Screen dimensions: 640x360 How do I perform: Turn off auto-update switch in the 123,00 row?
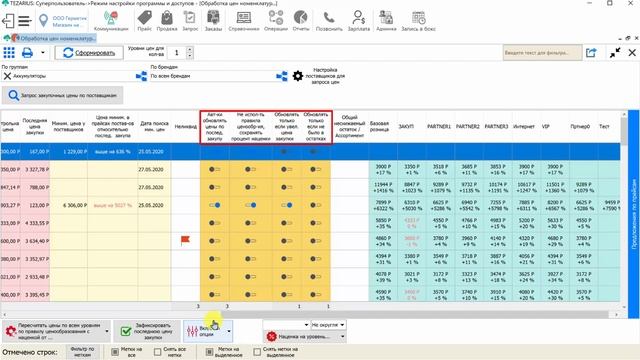[214, 205]
